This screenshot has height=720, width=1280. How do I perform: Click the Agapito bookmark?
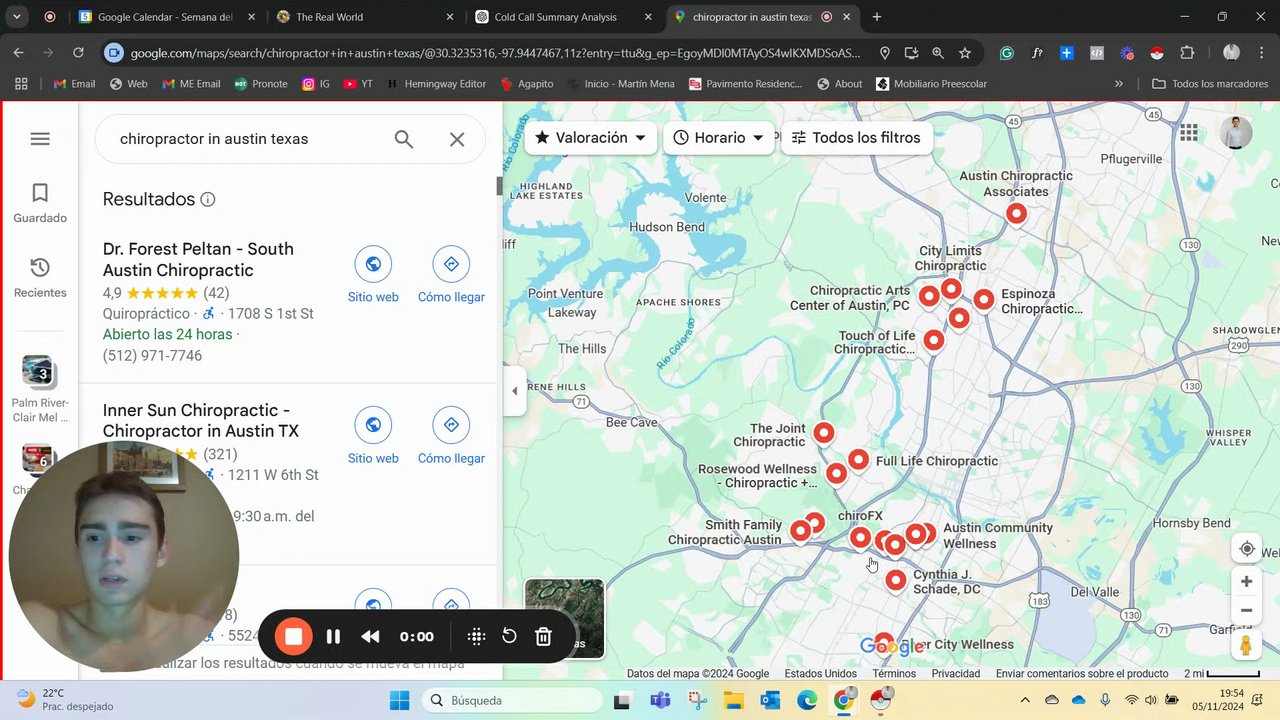pyautogui.click(x=527, y=84)
